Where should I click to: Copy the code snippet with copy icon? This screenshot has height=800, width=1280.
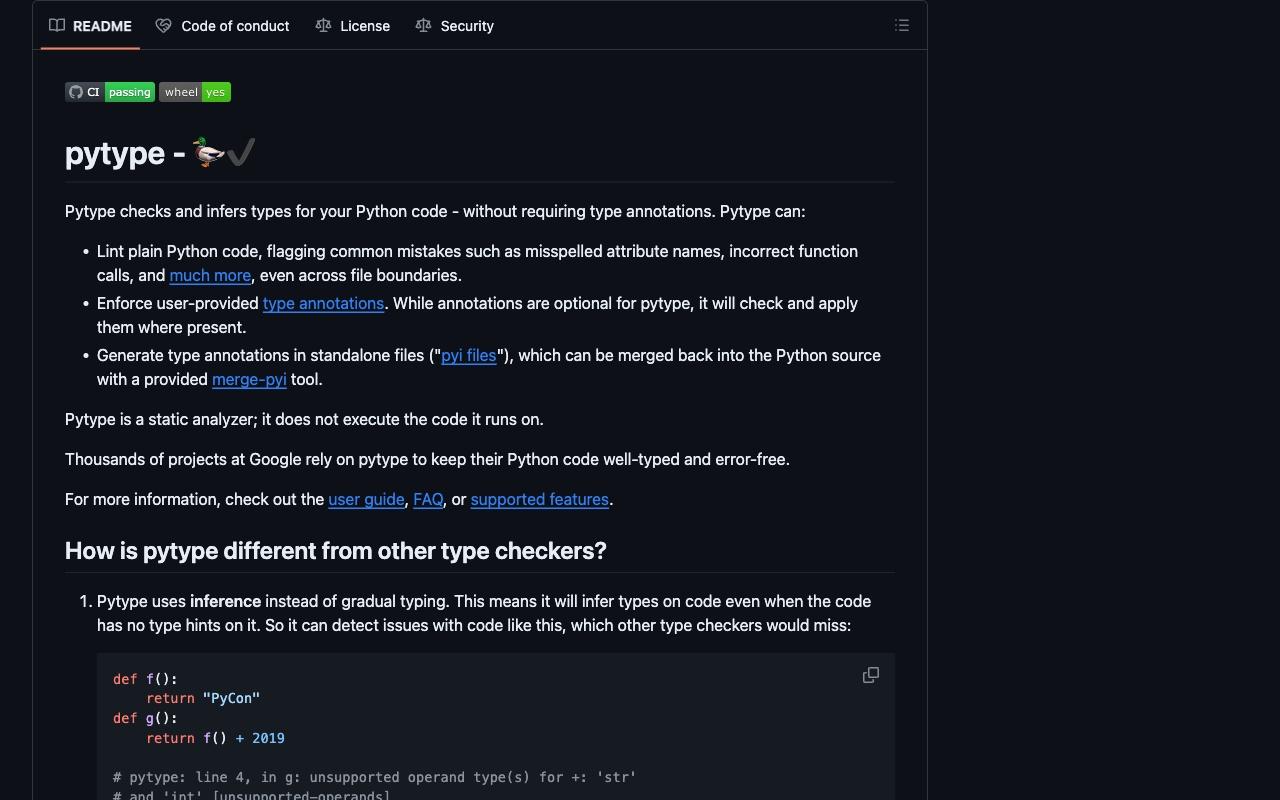click(871, 676)
